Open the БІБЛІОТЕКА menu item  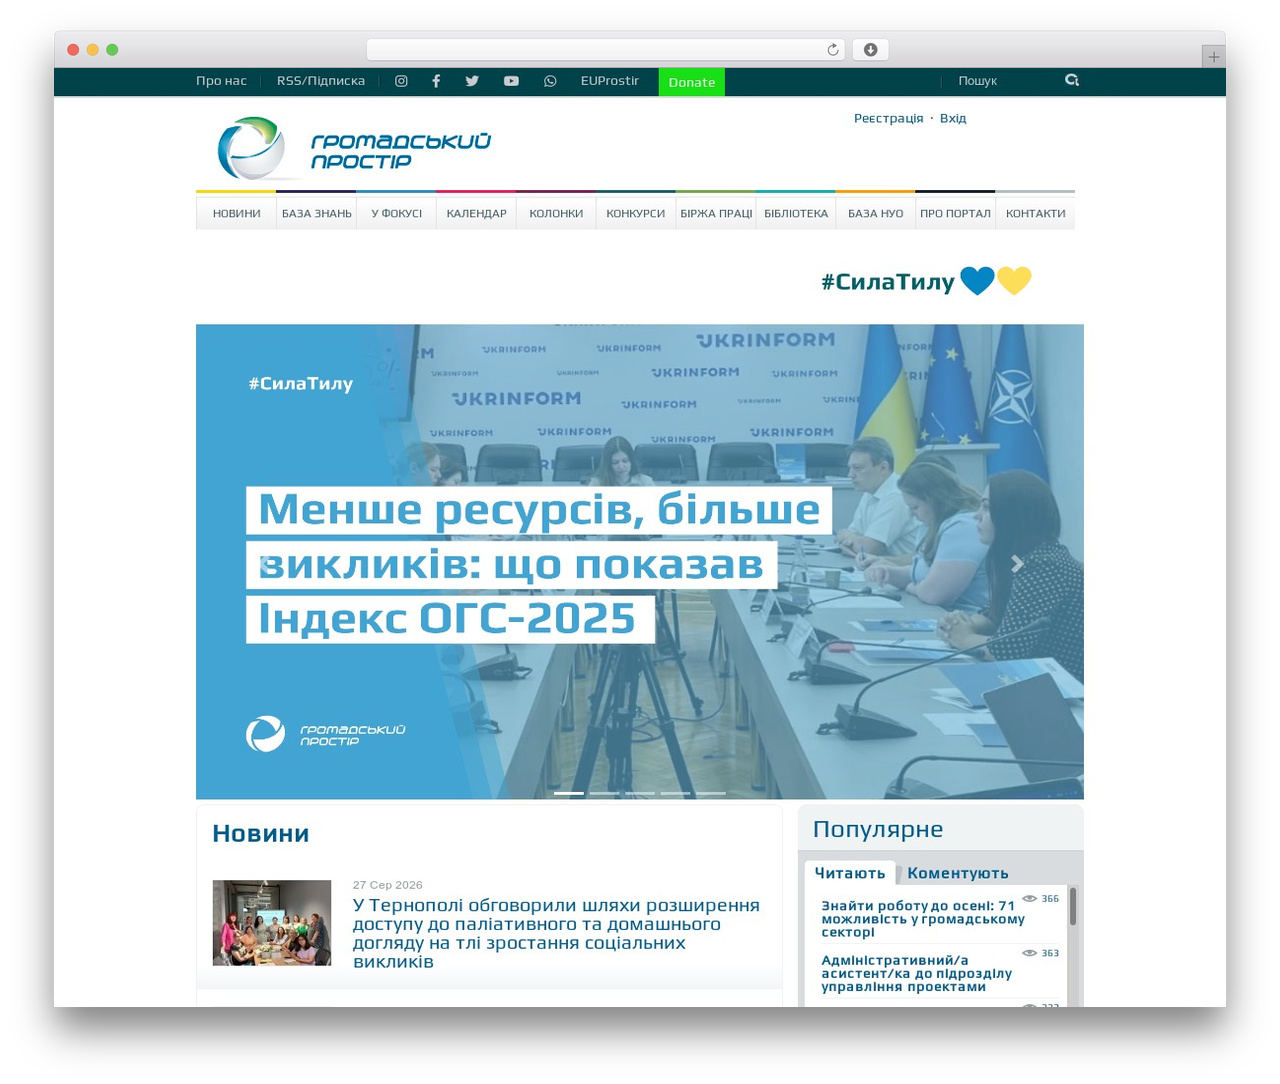coord(796,213)
